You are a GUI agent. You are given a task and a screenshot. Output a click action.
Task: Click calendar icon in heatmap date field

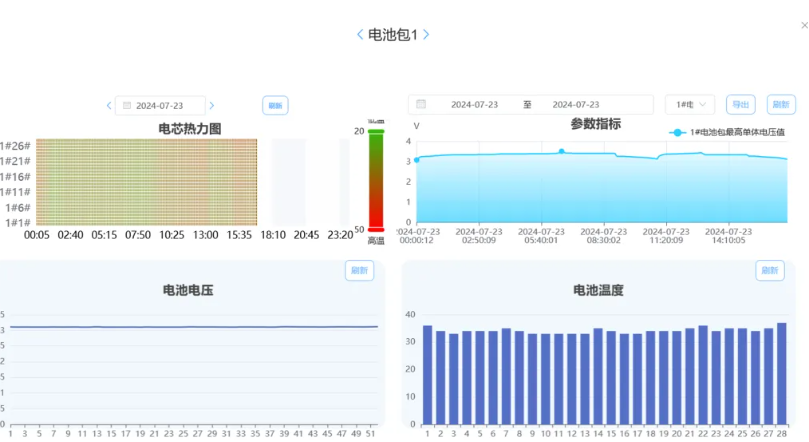pos(127,105)
